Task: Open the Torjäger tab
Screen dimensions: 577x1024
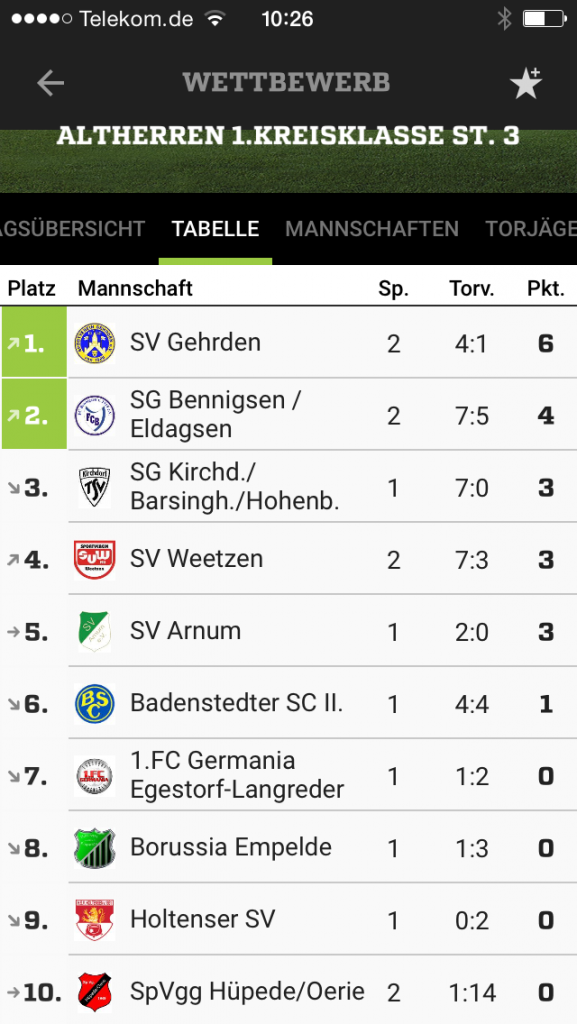Action: coord(531,229)
